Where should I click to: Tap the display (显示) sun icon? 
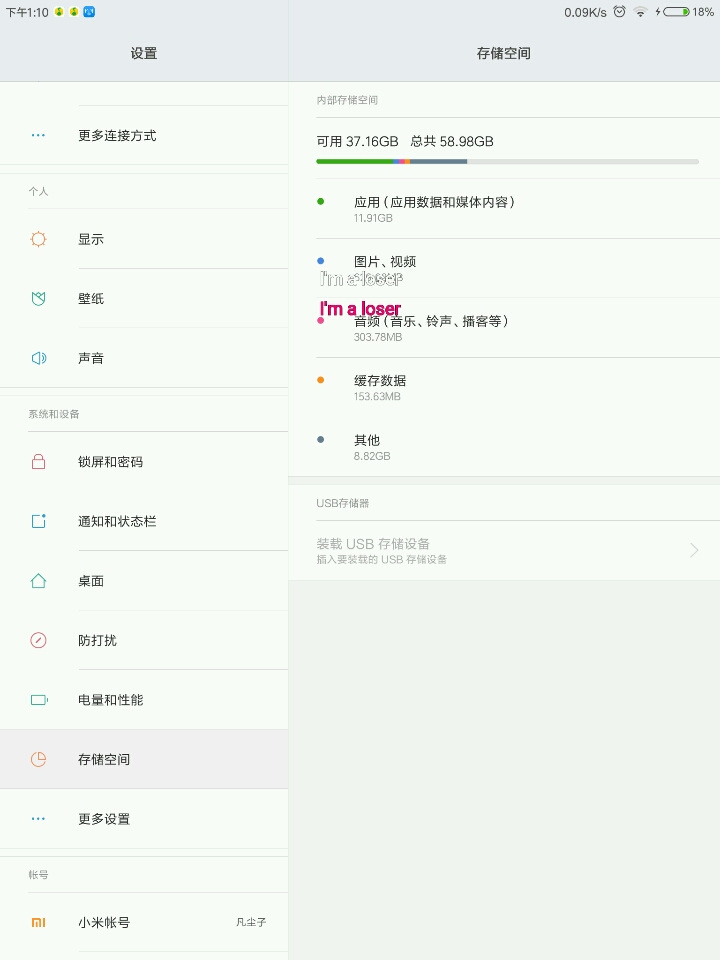coord(38,239)
